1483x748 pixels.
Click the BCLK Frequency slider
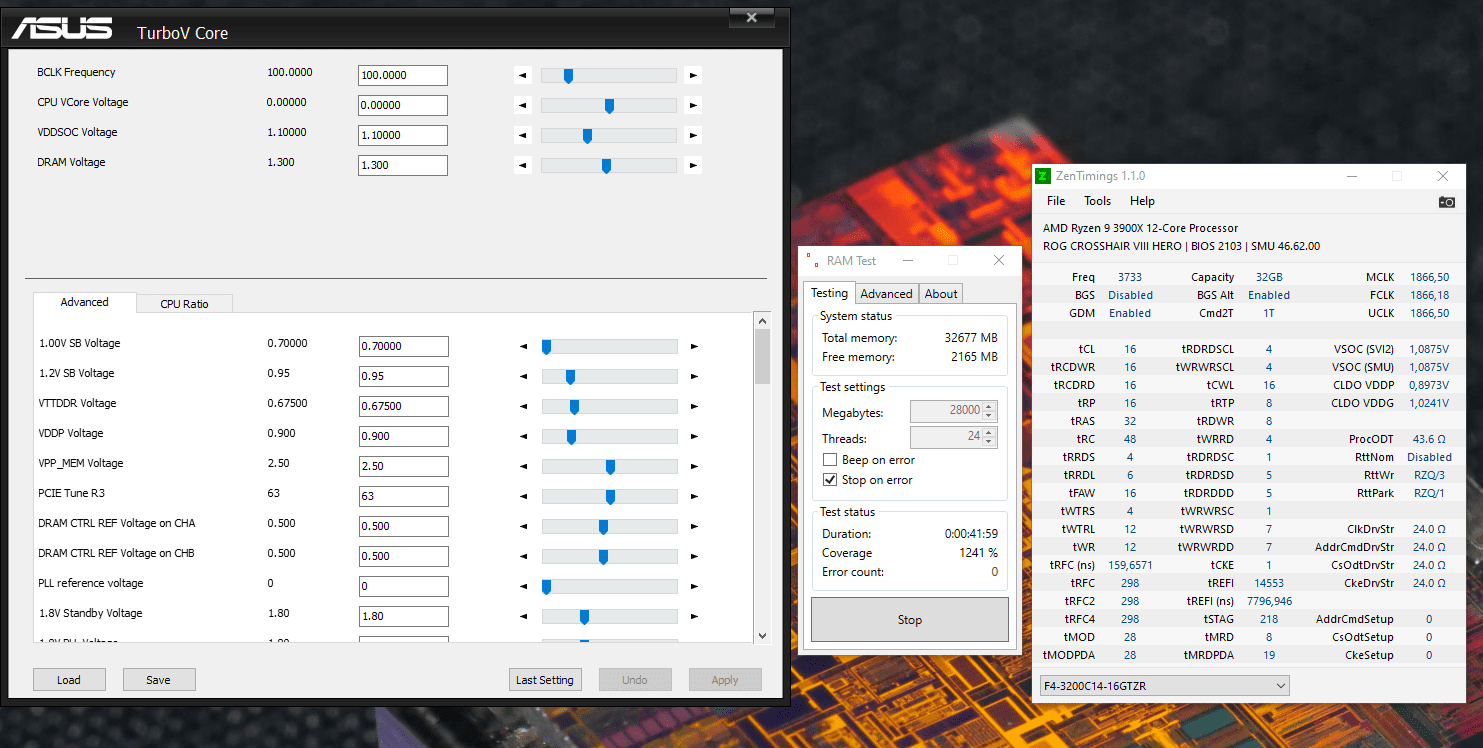click(608, 75)
